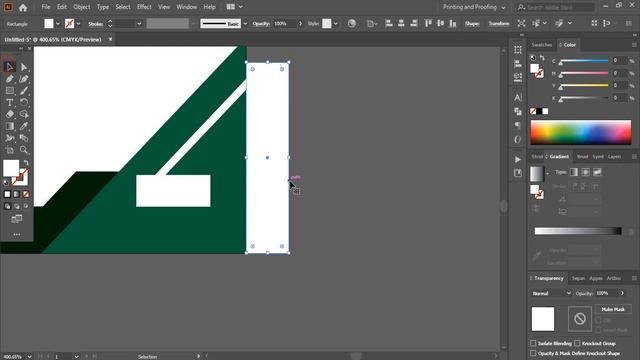Select the Selection tool (black arrow)
Viewport: 640px width, 360px height.
click(9, 67)
